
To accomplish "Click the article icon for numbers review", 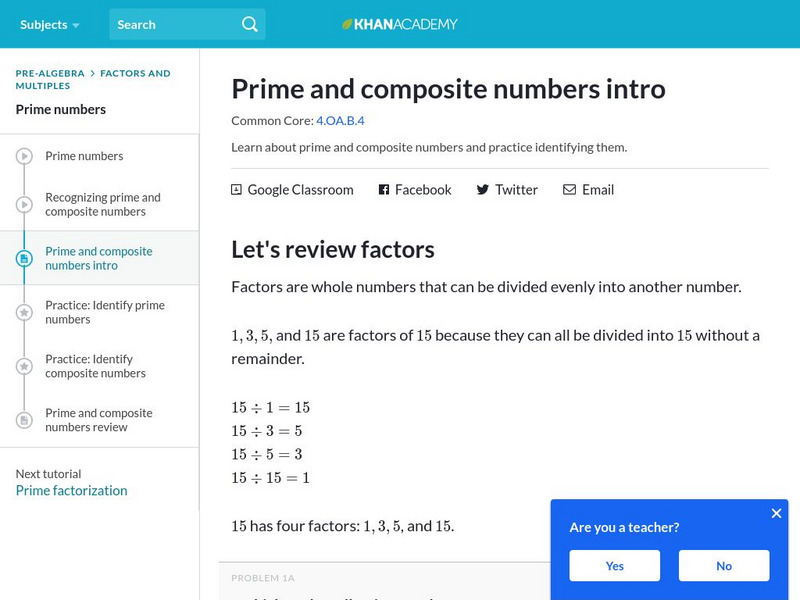I will tap(24, 420).
